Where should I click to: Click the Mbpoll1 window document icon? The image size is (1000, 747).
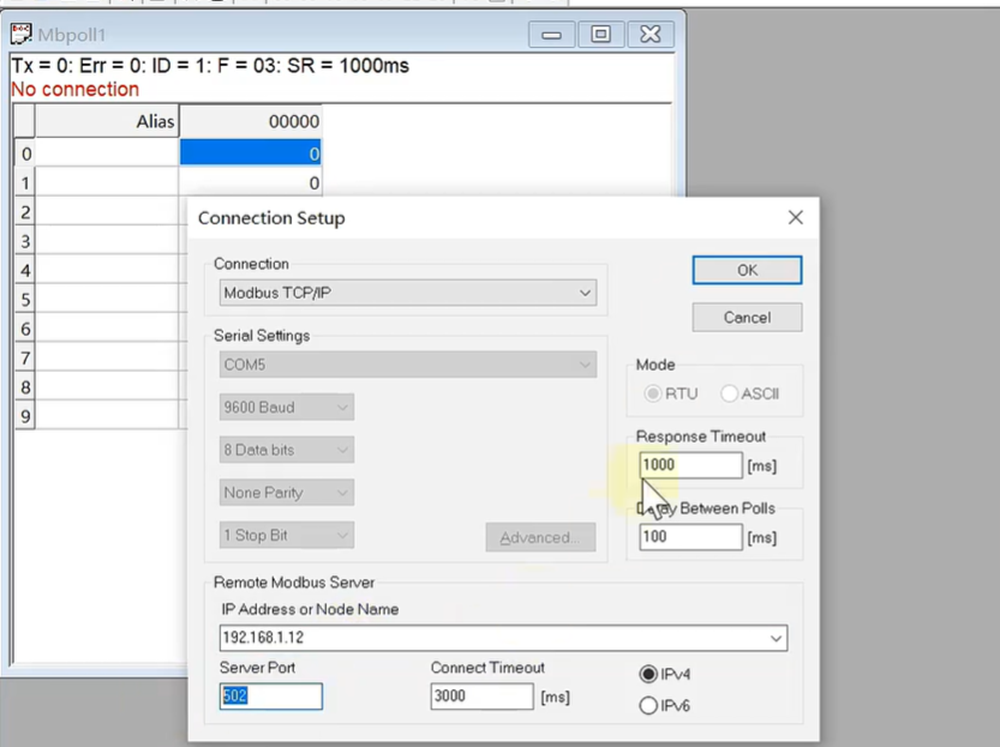21,35
